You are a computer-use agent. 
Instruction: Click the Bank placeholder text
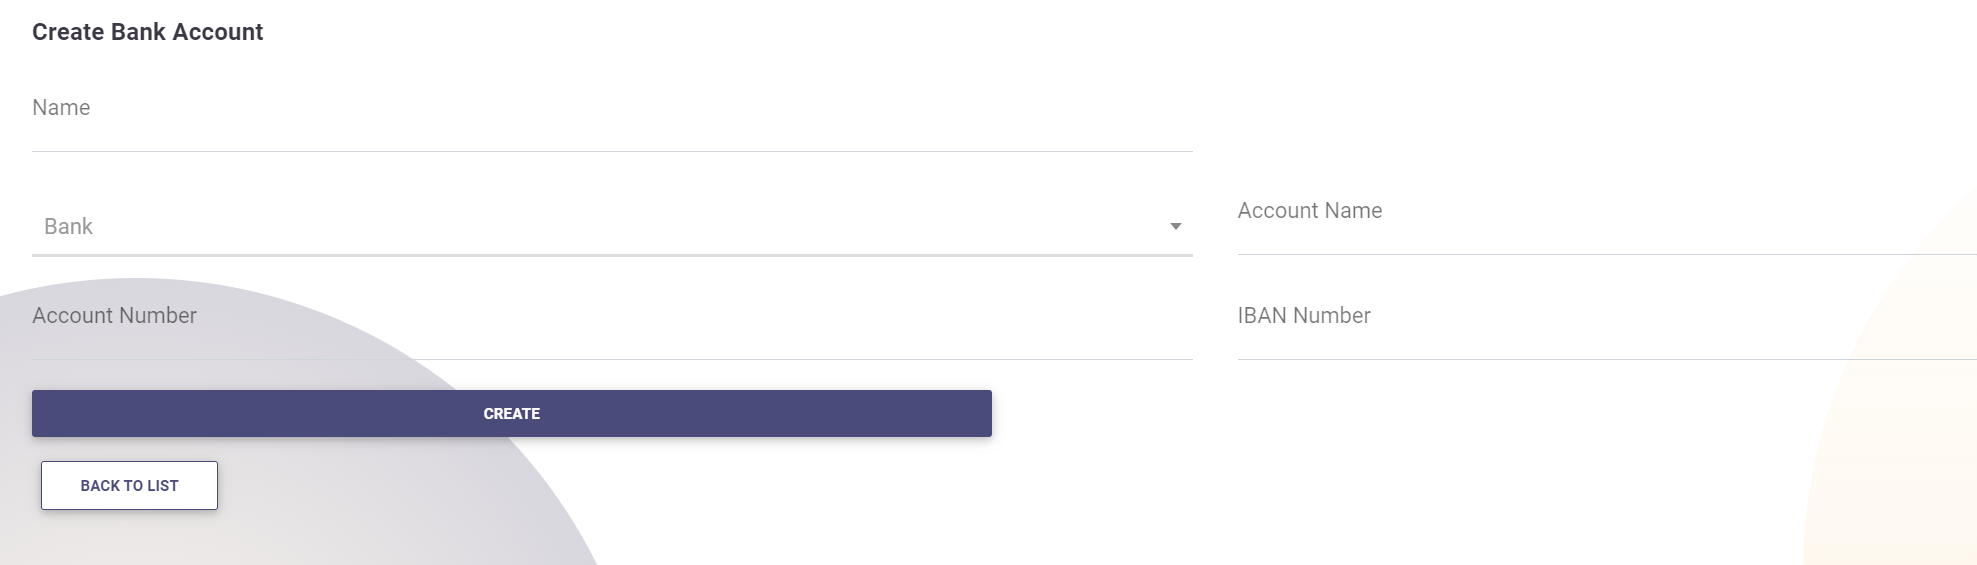pos(68,227)
